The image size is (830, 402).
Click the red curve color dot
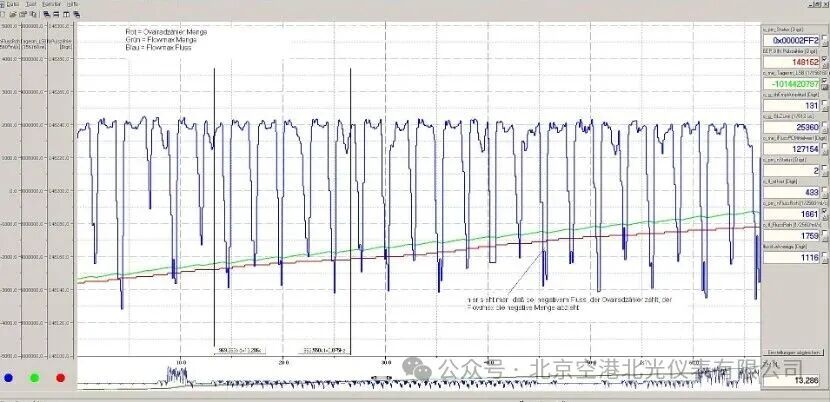60,378
